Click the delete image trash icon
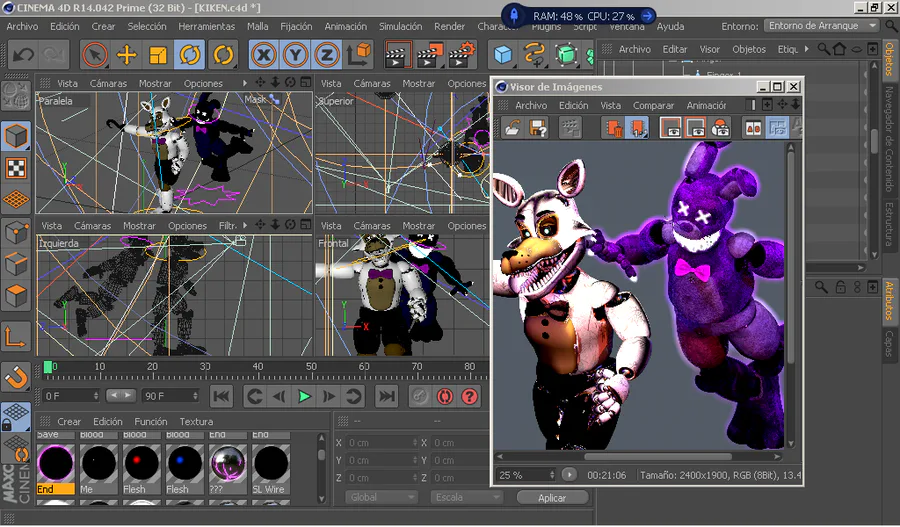This screenshot has height=527, width=900. 613,127
